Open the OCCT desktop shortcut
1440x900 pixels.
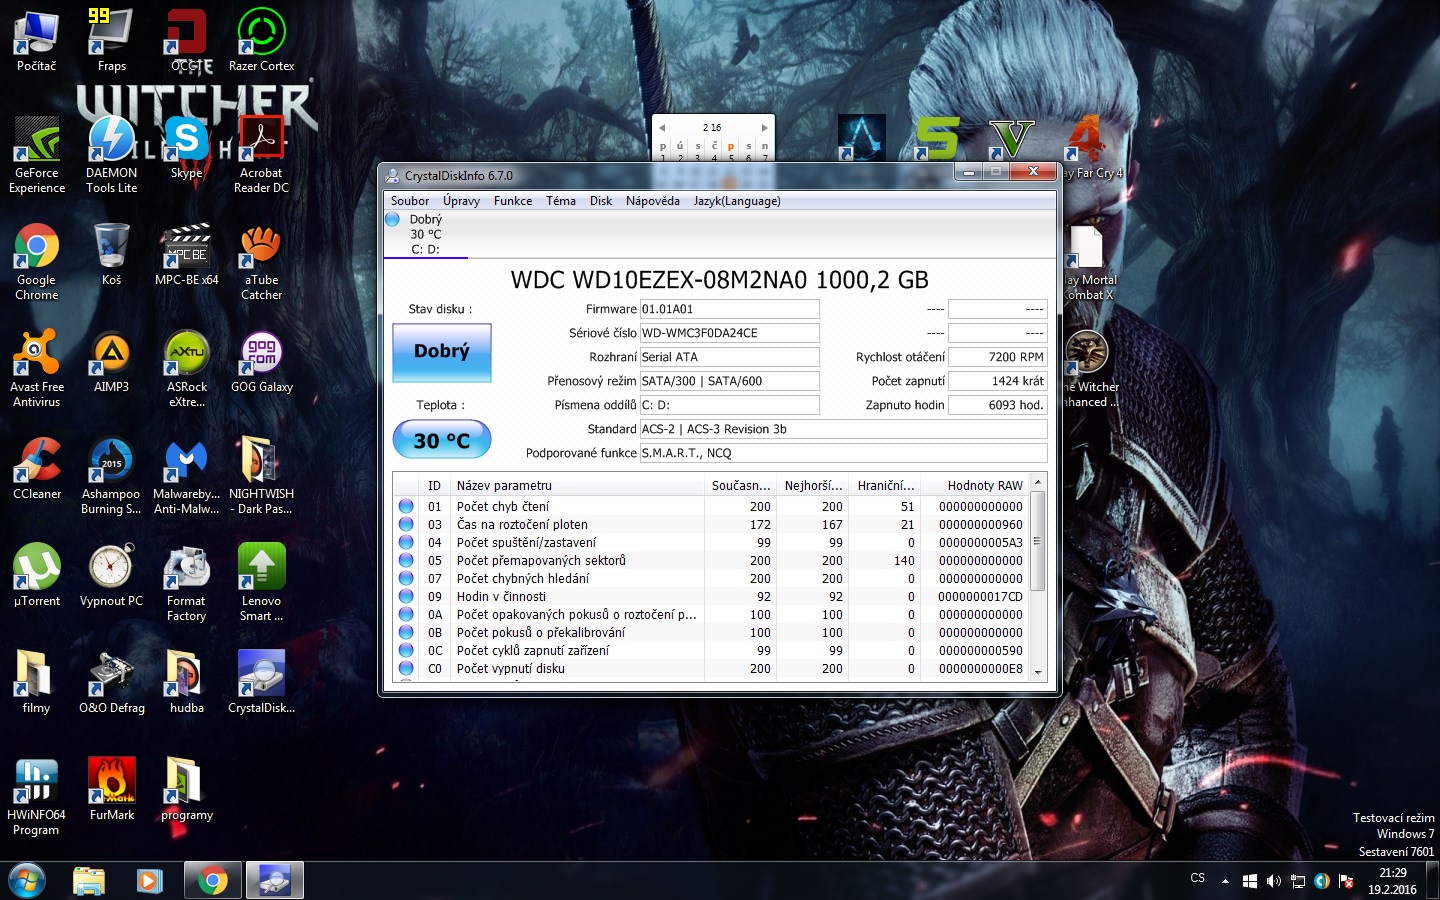(x=187, y=41)
